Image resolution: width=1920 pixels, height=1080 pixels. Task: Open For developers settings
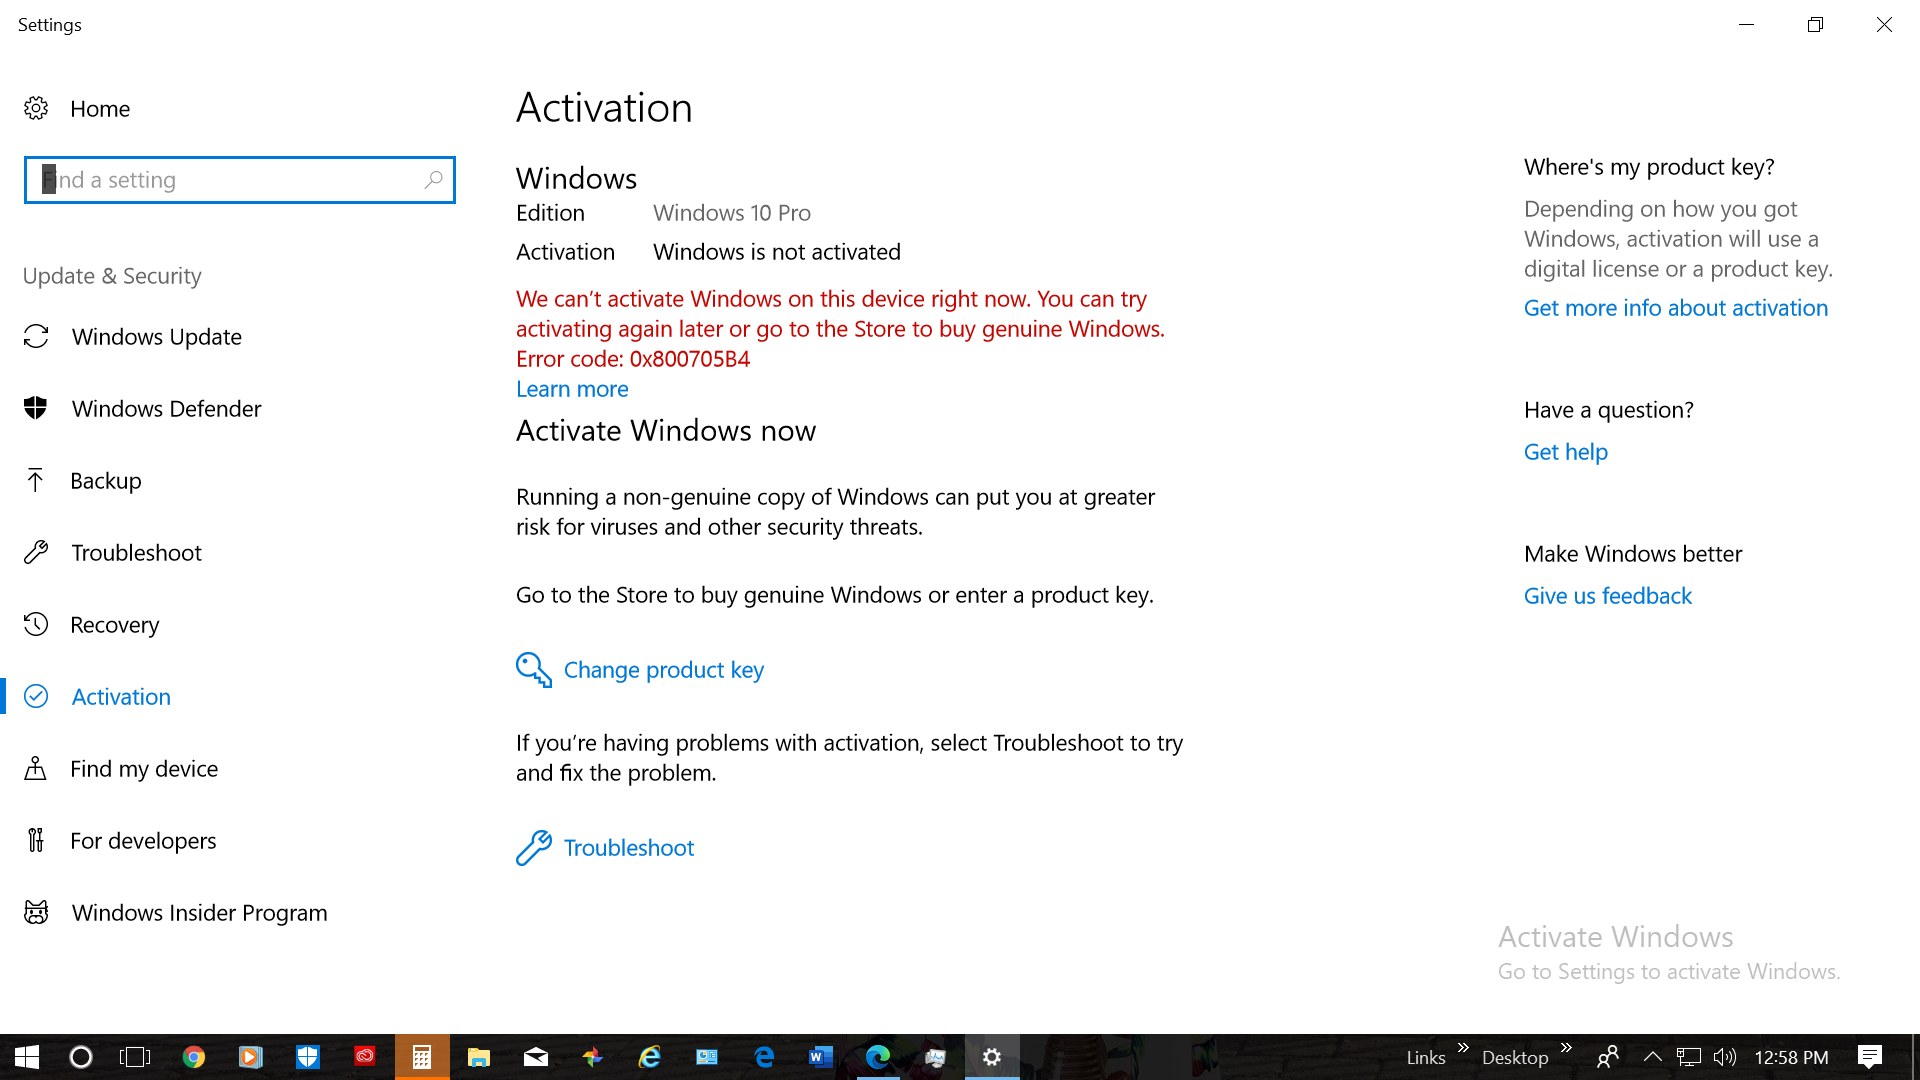click(x=143, y=840)
